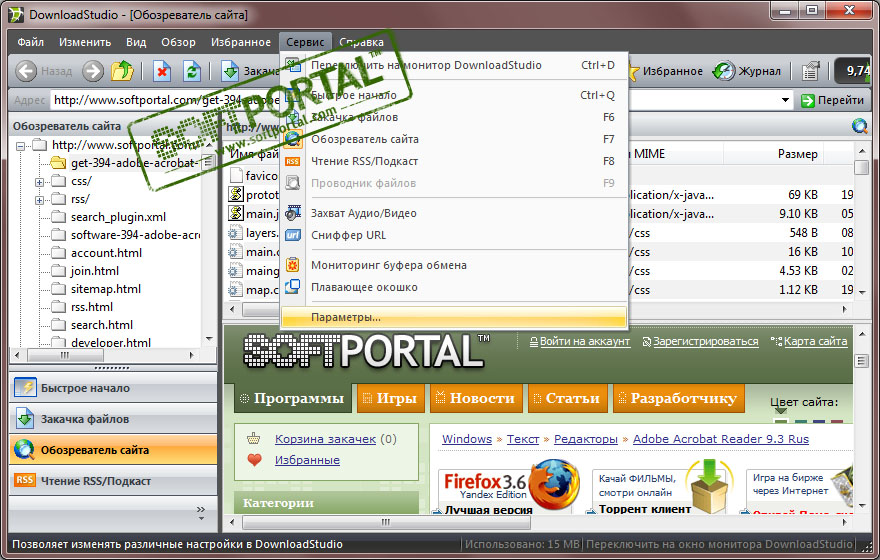Image resolution: width=880 pixels, height=560 pixels.
Task: Click the web preview horizontal scrollbar
Action: (386, 522)
